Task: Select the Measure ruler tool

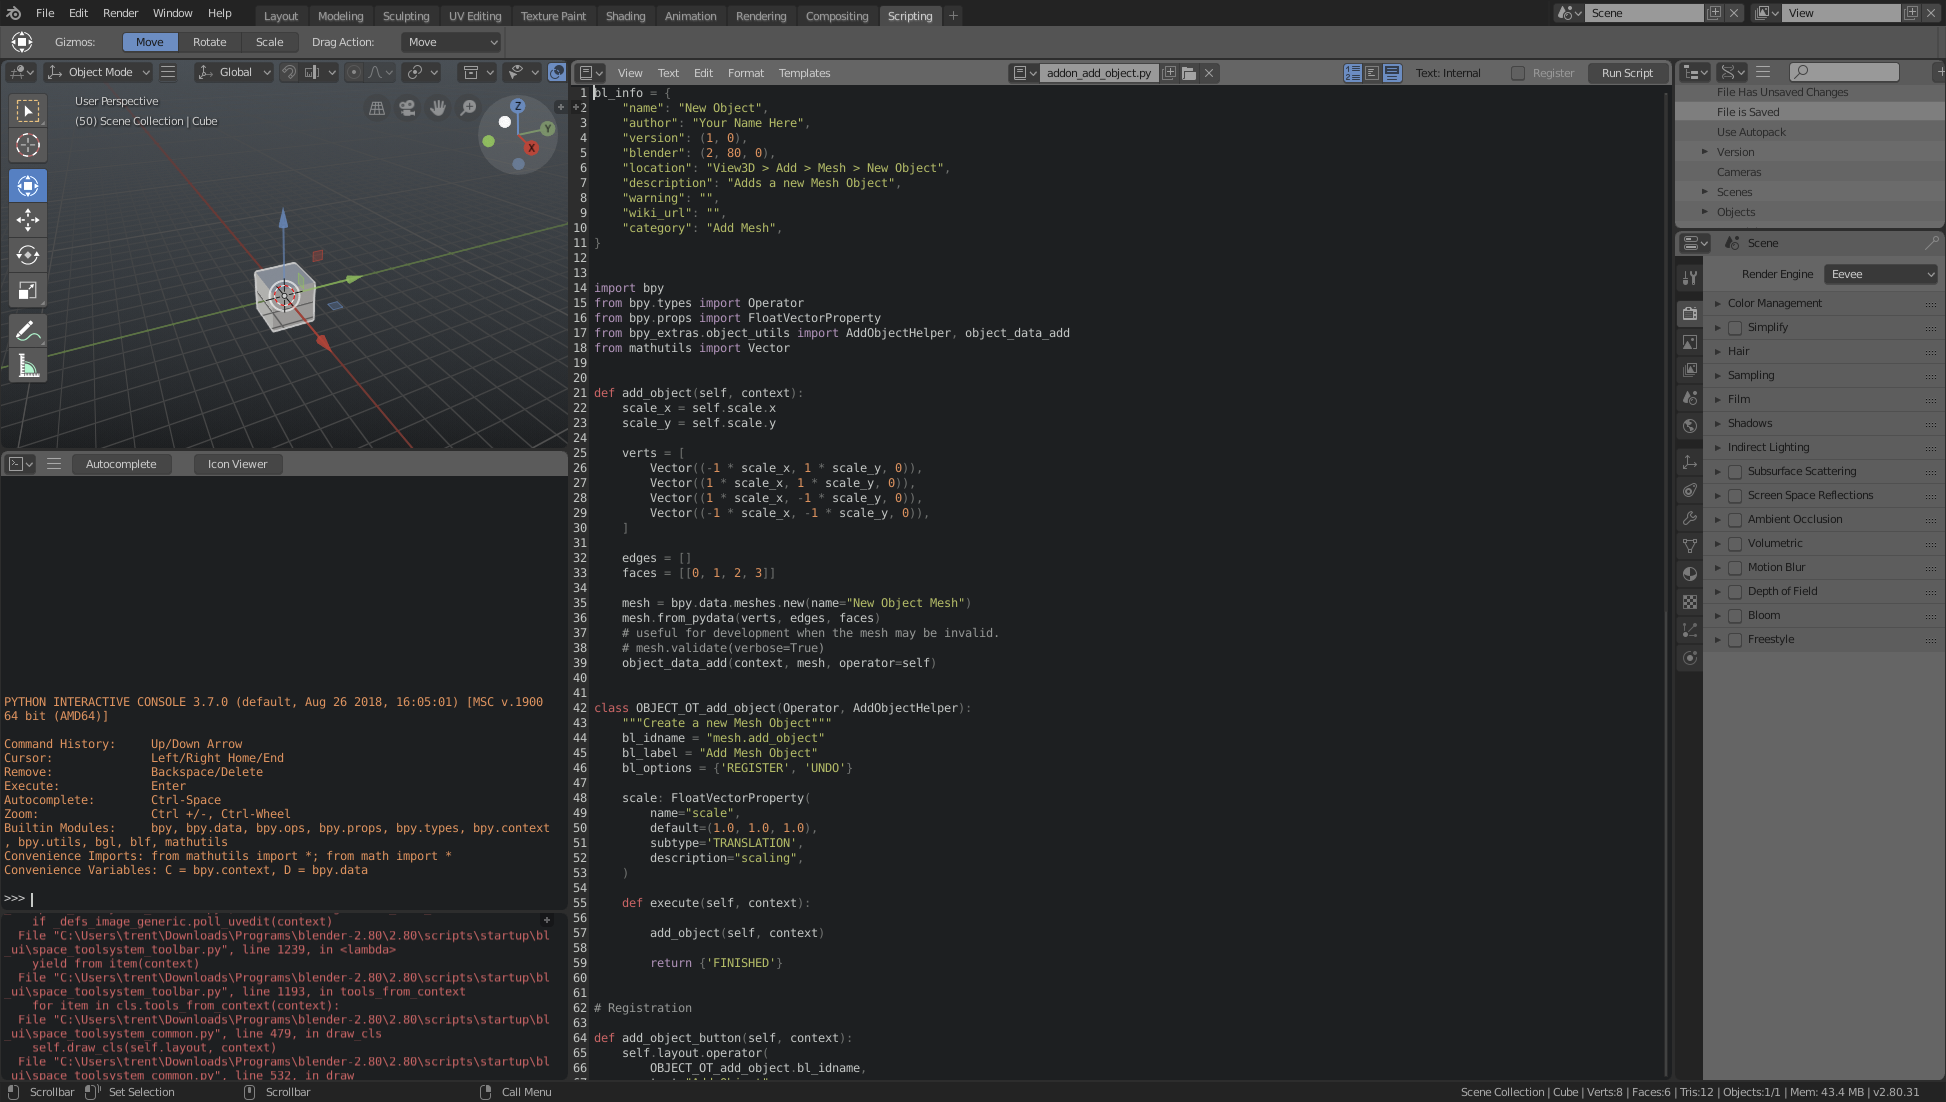Action: pyautogui.click(x=28, y=366)
